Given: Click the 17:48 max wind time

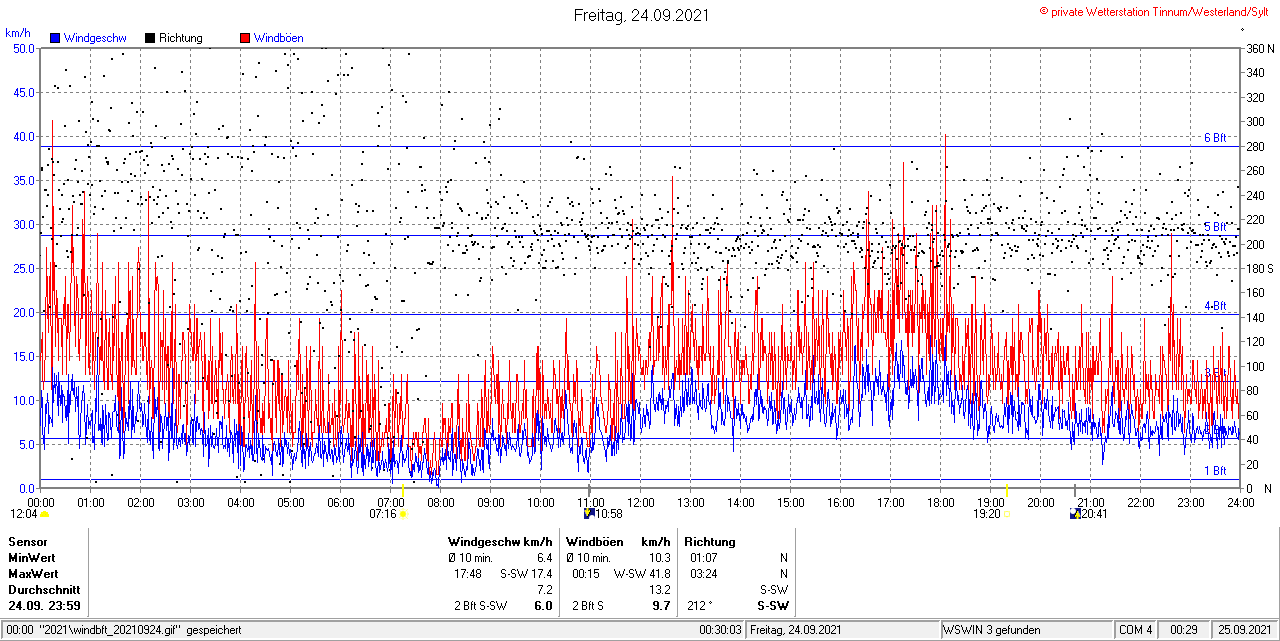Looking at the screenshot, I should pos(468,574).
